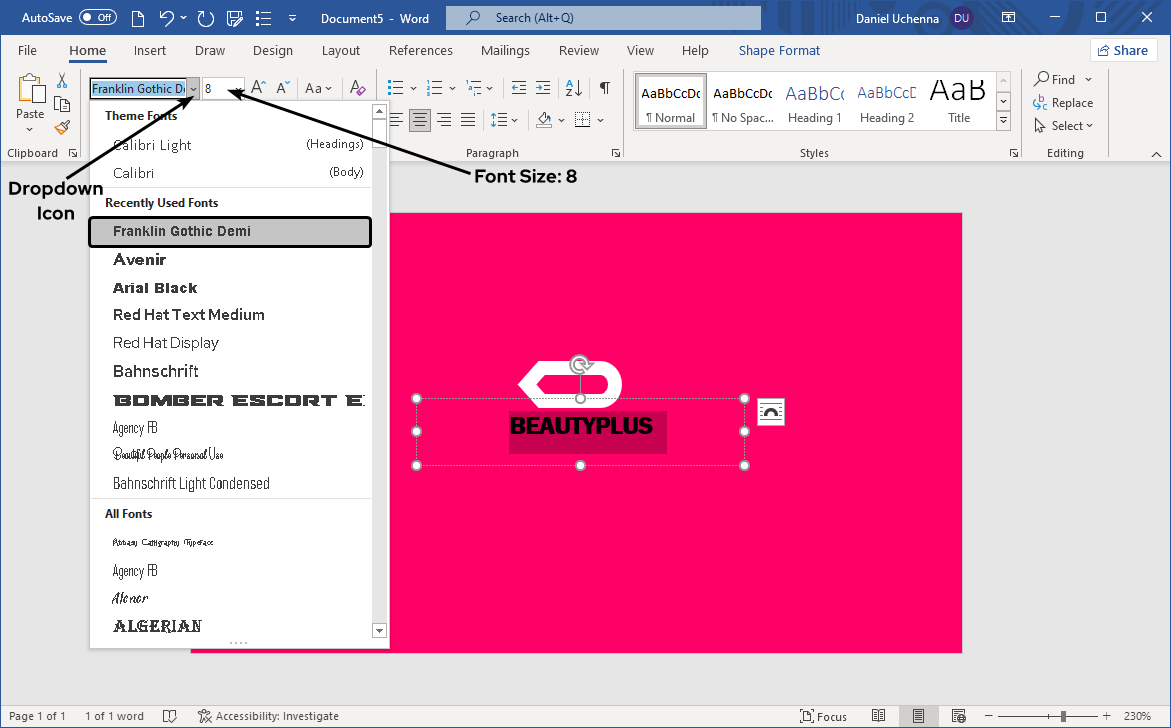Click the Sort A-Z icon
This screenshot has height=728, width=1171.
(x=574, y=88)
